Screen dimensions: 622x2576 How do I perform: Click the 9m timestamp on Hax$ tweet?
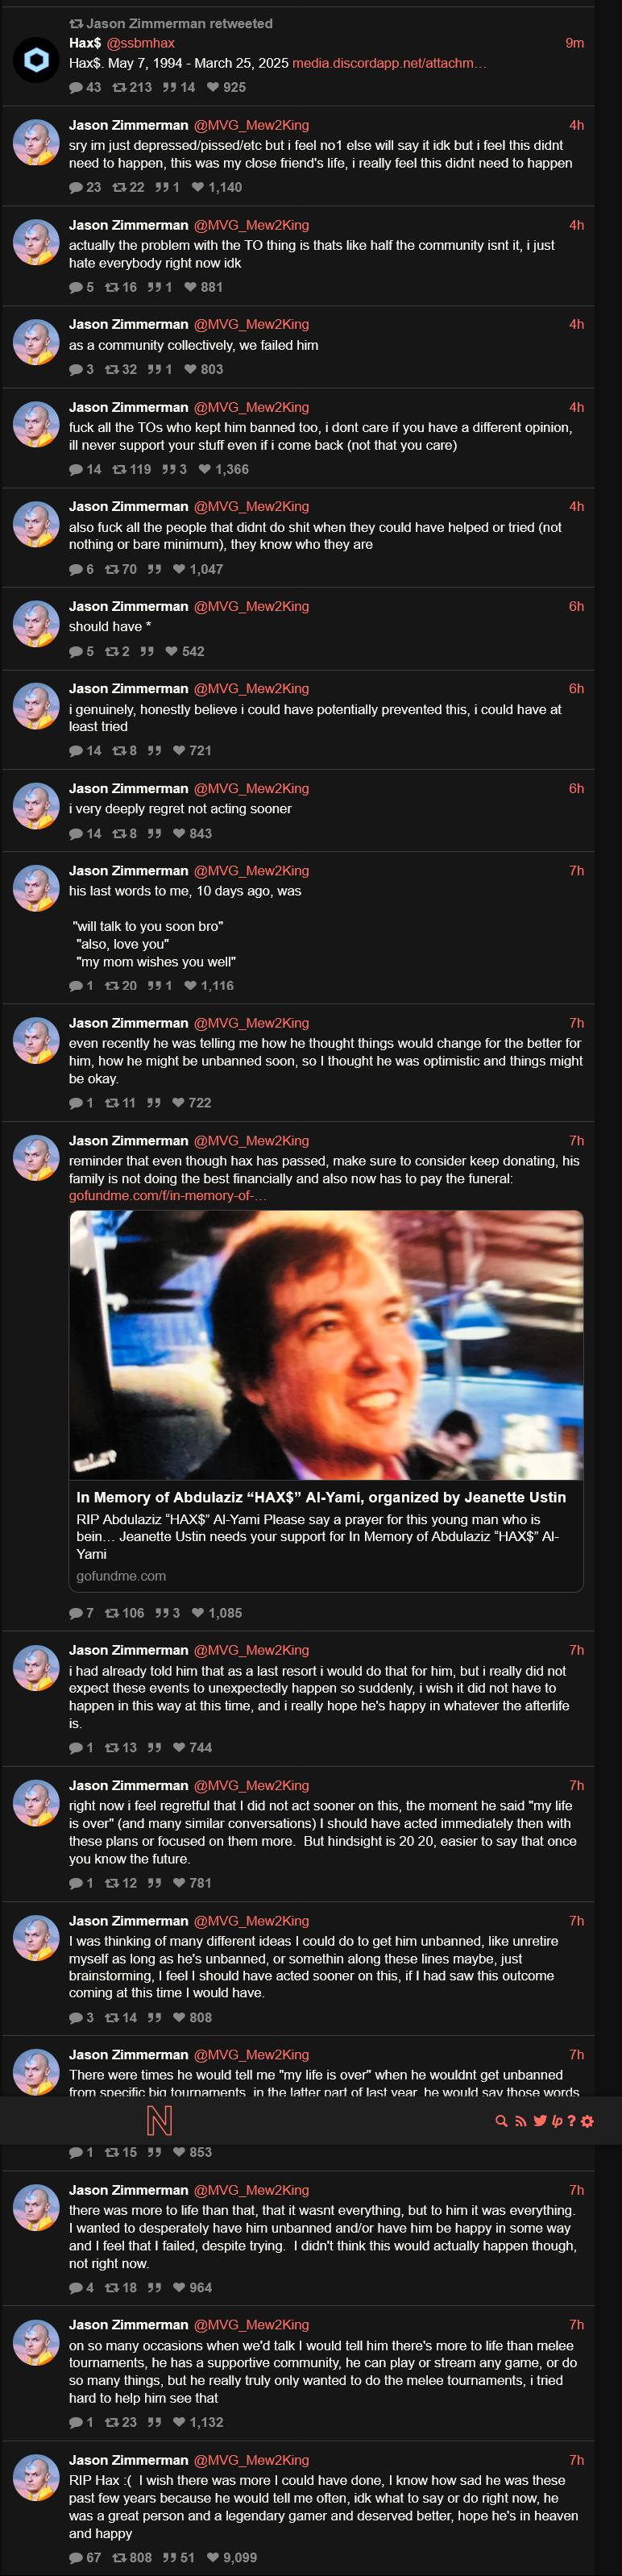[574, 43]
